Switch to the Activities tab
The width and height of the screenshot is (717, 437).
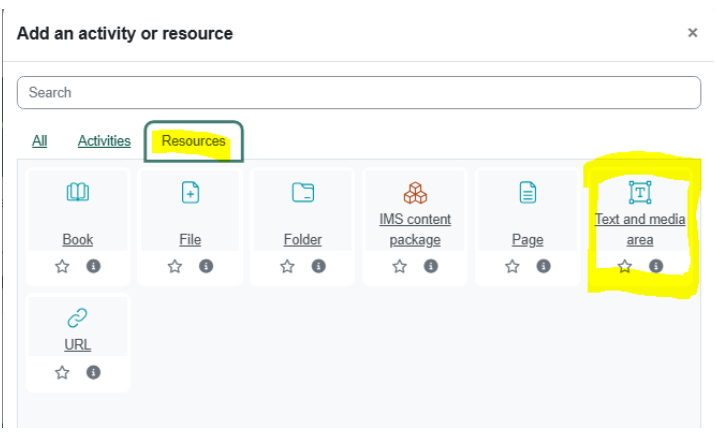point(104,141)
